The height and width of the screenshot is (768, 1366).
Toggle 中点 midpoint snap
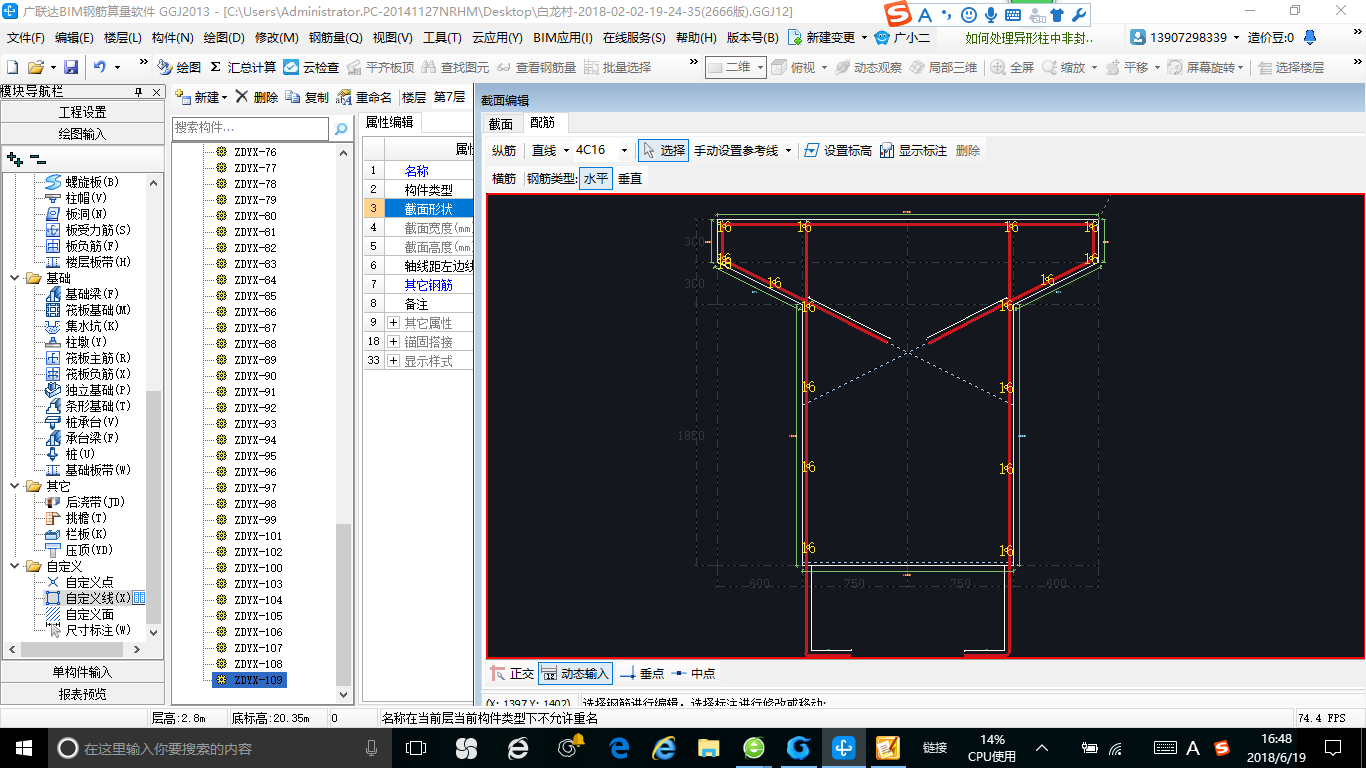pos(693,674)
